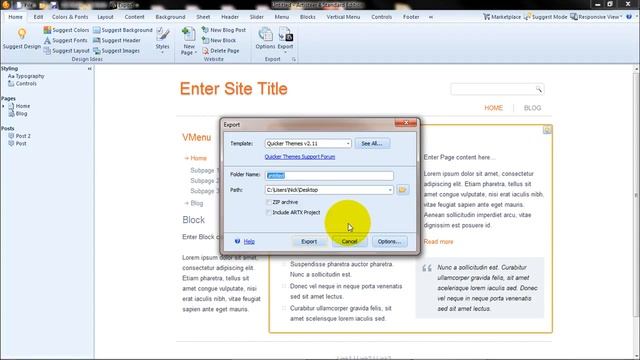Click See All... templates button
Viewport: 640px width, 360px height.
[x=372, y=144]
